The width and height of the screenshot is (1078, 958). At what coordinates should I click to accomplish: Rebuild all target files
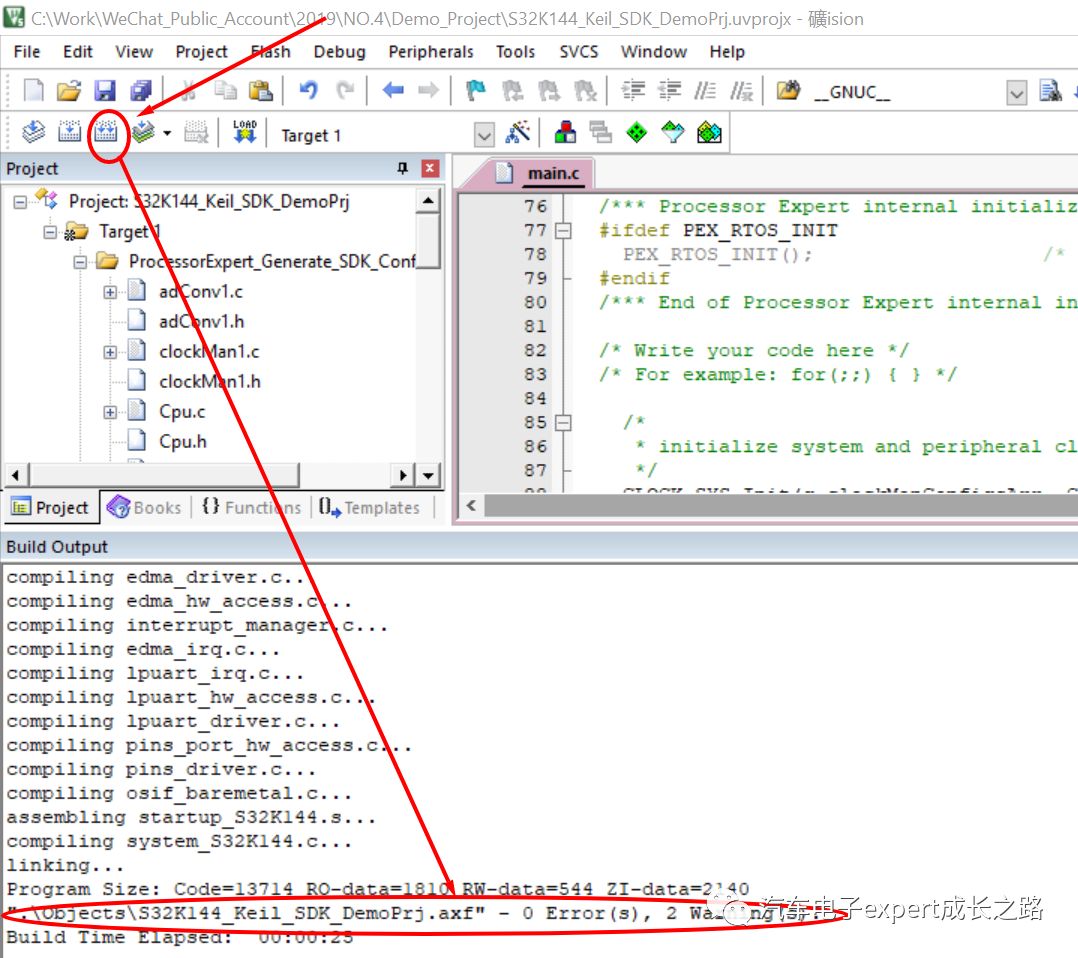click(105, 131)
